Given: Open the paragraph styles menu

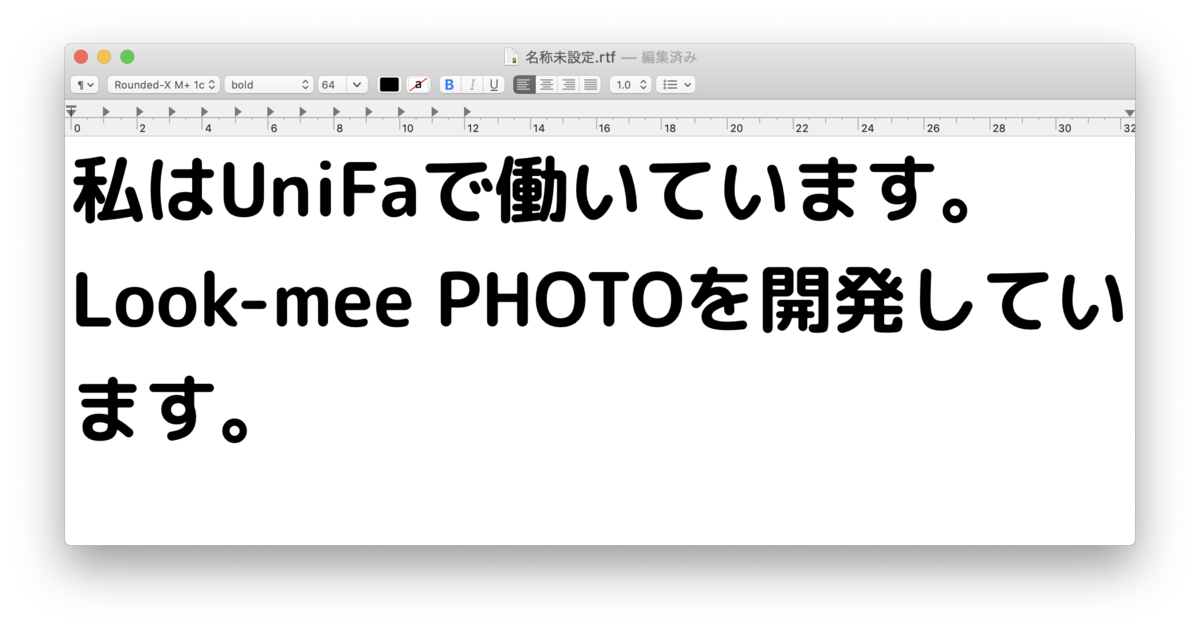Looking at the screenshot, I should (x=84, y=84).
